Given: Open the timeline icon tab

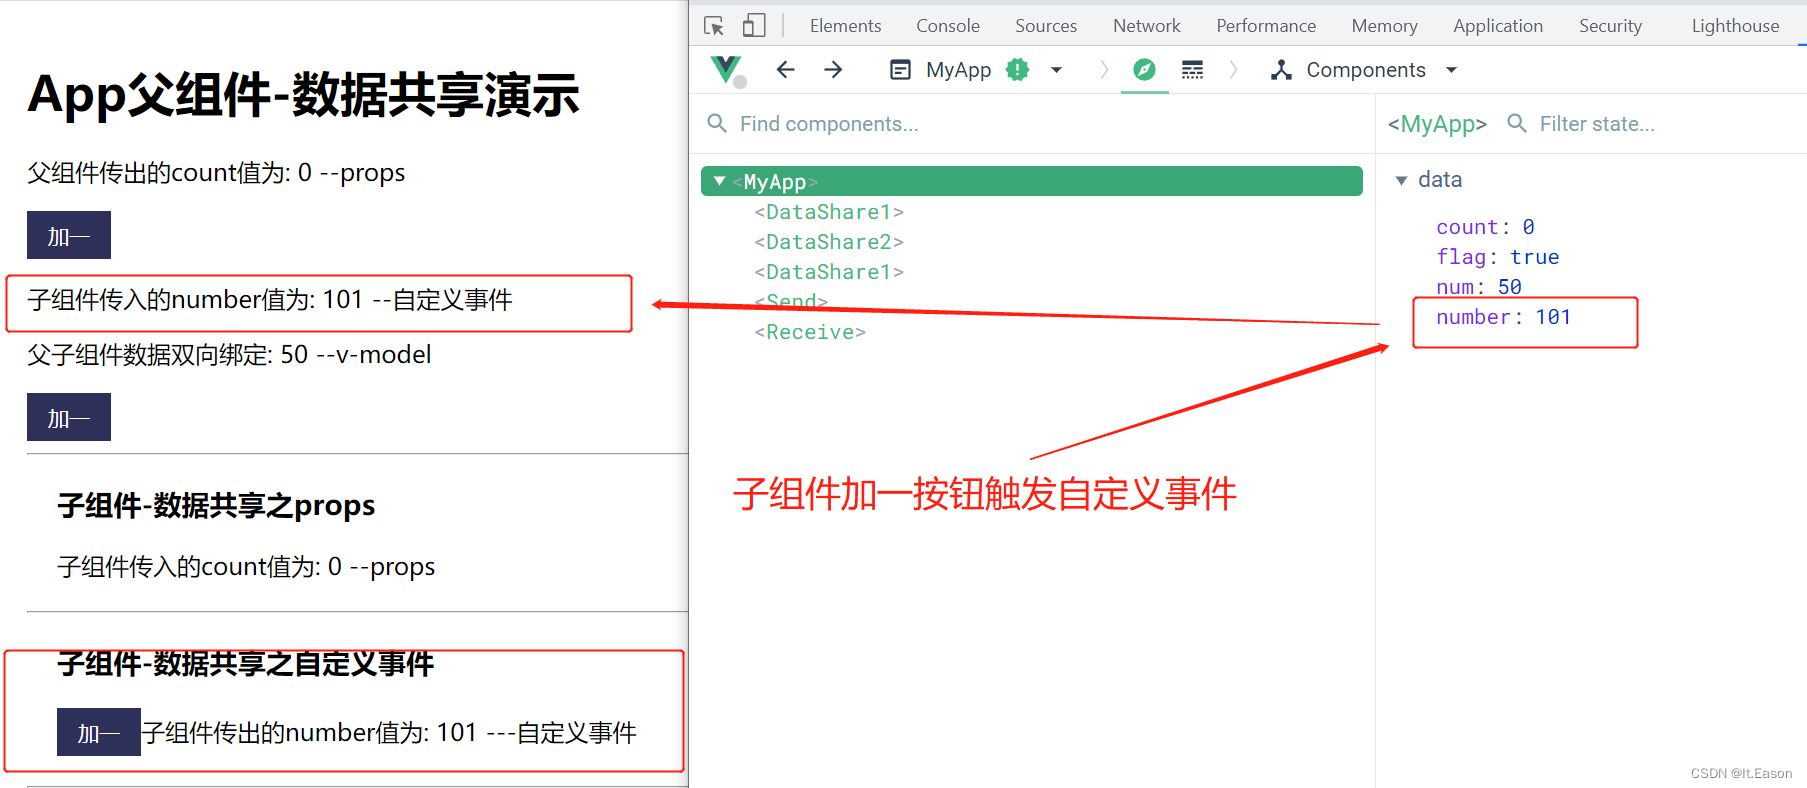Looking at the screenshot, I should 1192,70.
